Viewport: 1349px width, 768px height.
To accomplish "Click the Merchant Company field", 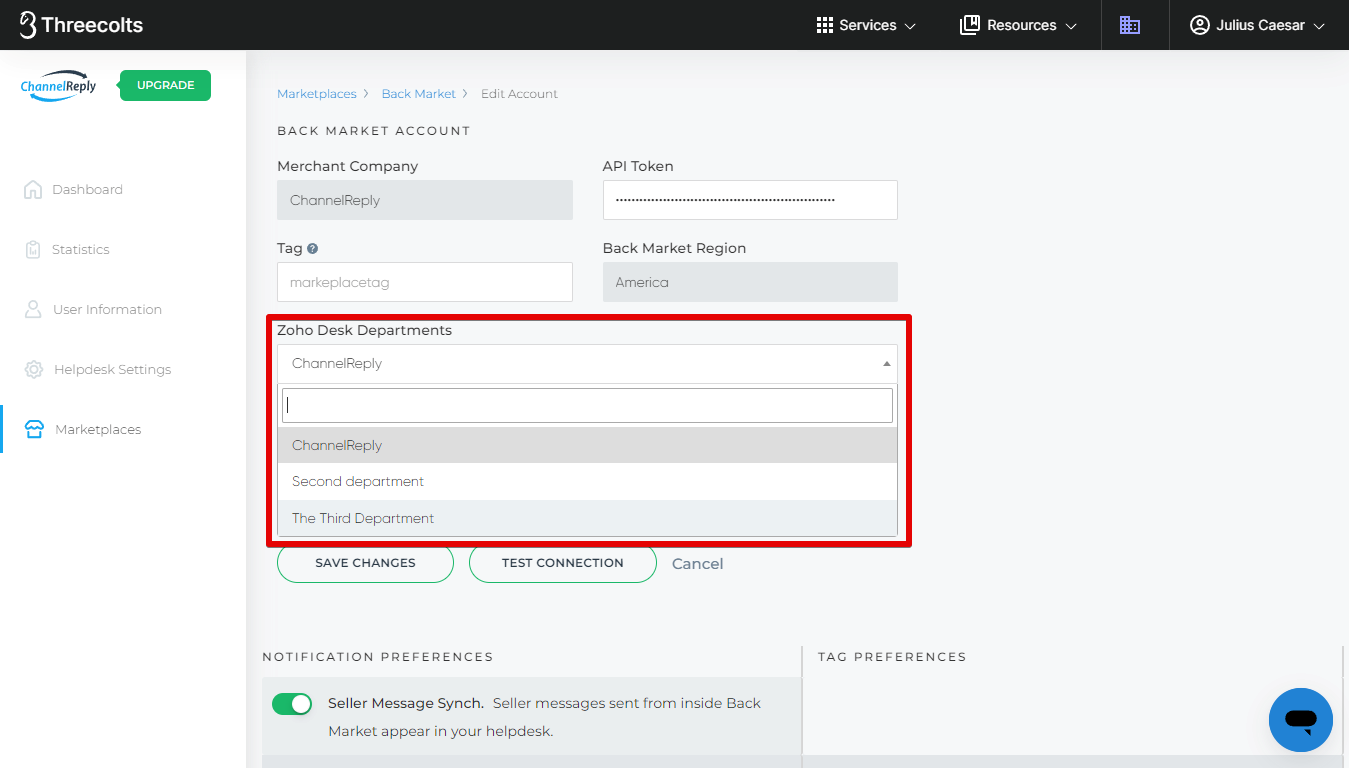I will [425, 200].
